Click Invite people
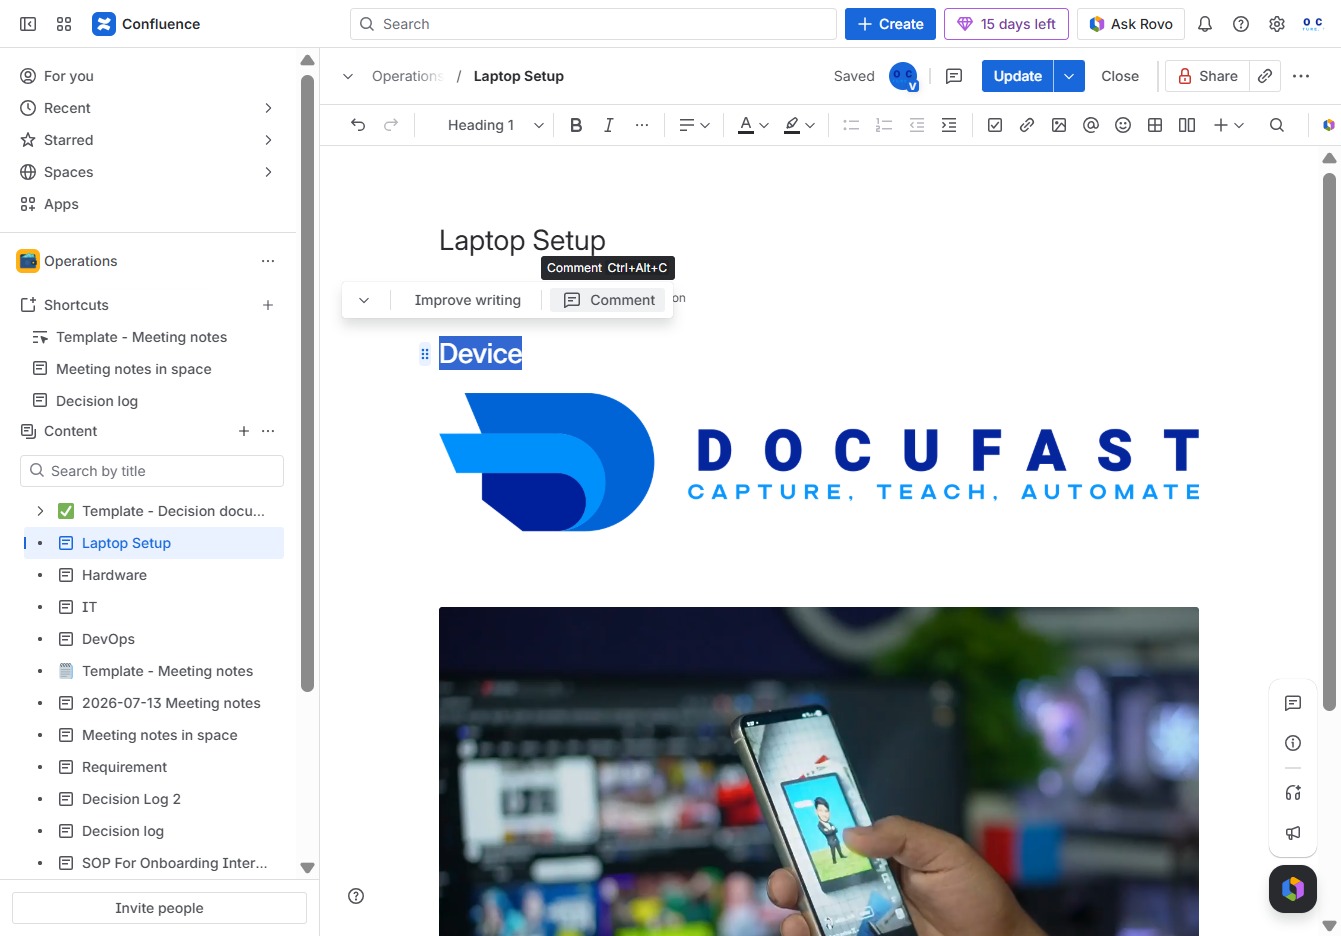The image size is (1341, 936). coord(159,908)
